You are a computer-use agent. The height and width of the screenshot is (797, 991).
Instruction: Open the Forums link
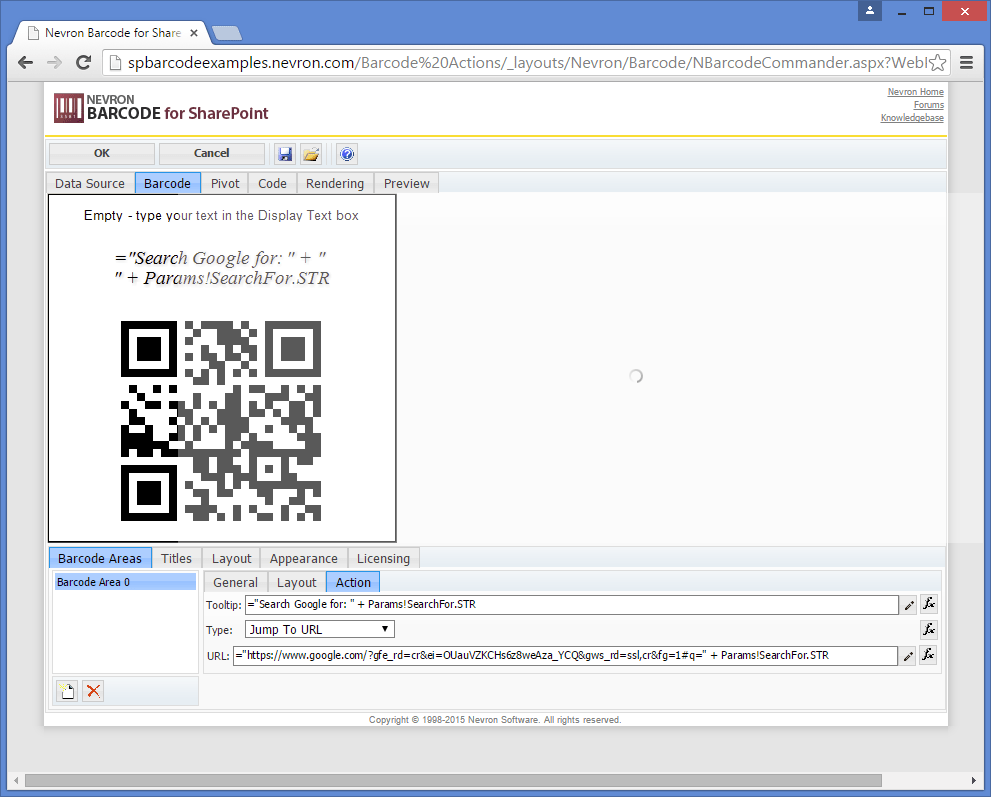tap(928, 105)
